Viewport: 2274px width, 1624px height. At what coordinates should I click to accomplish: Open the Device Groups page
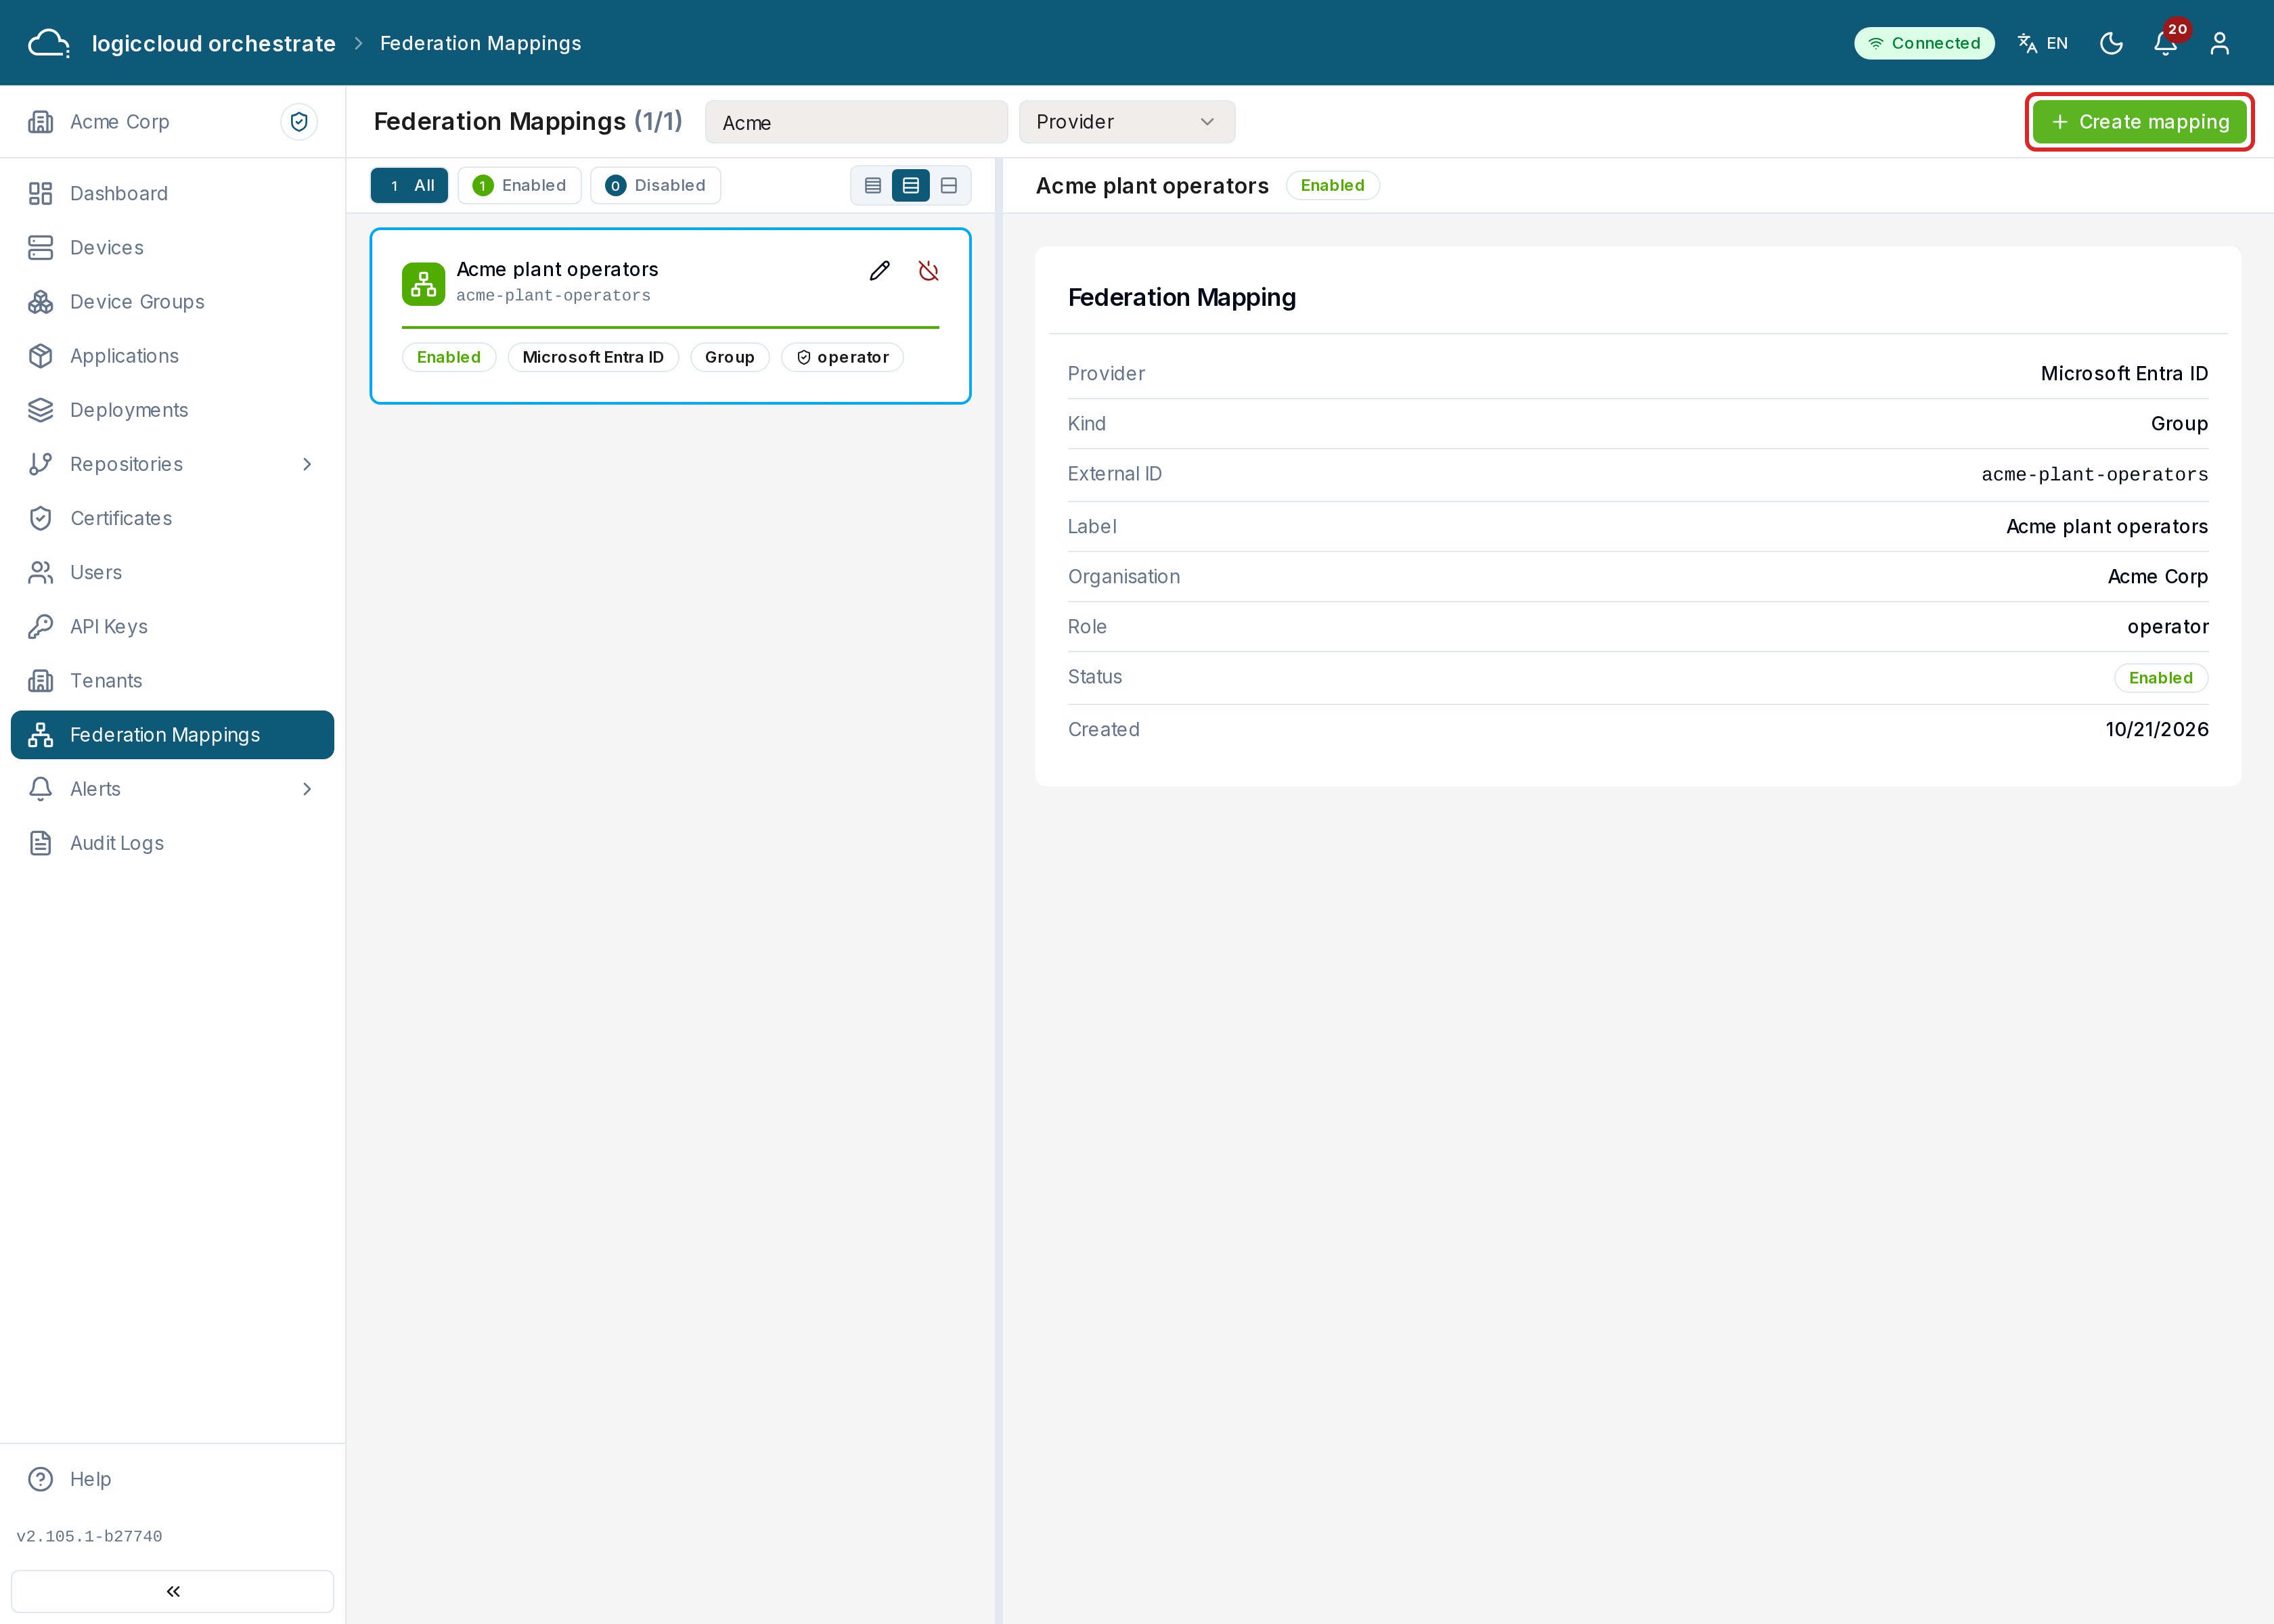(x=172, y=302)
